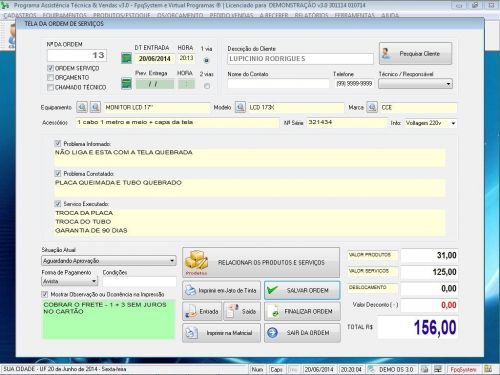Click the Acessórios text field

[x=177, y=123]
